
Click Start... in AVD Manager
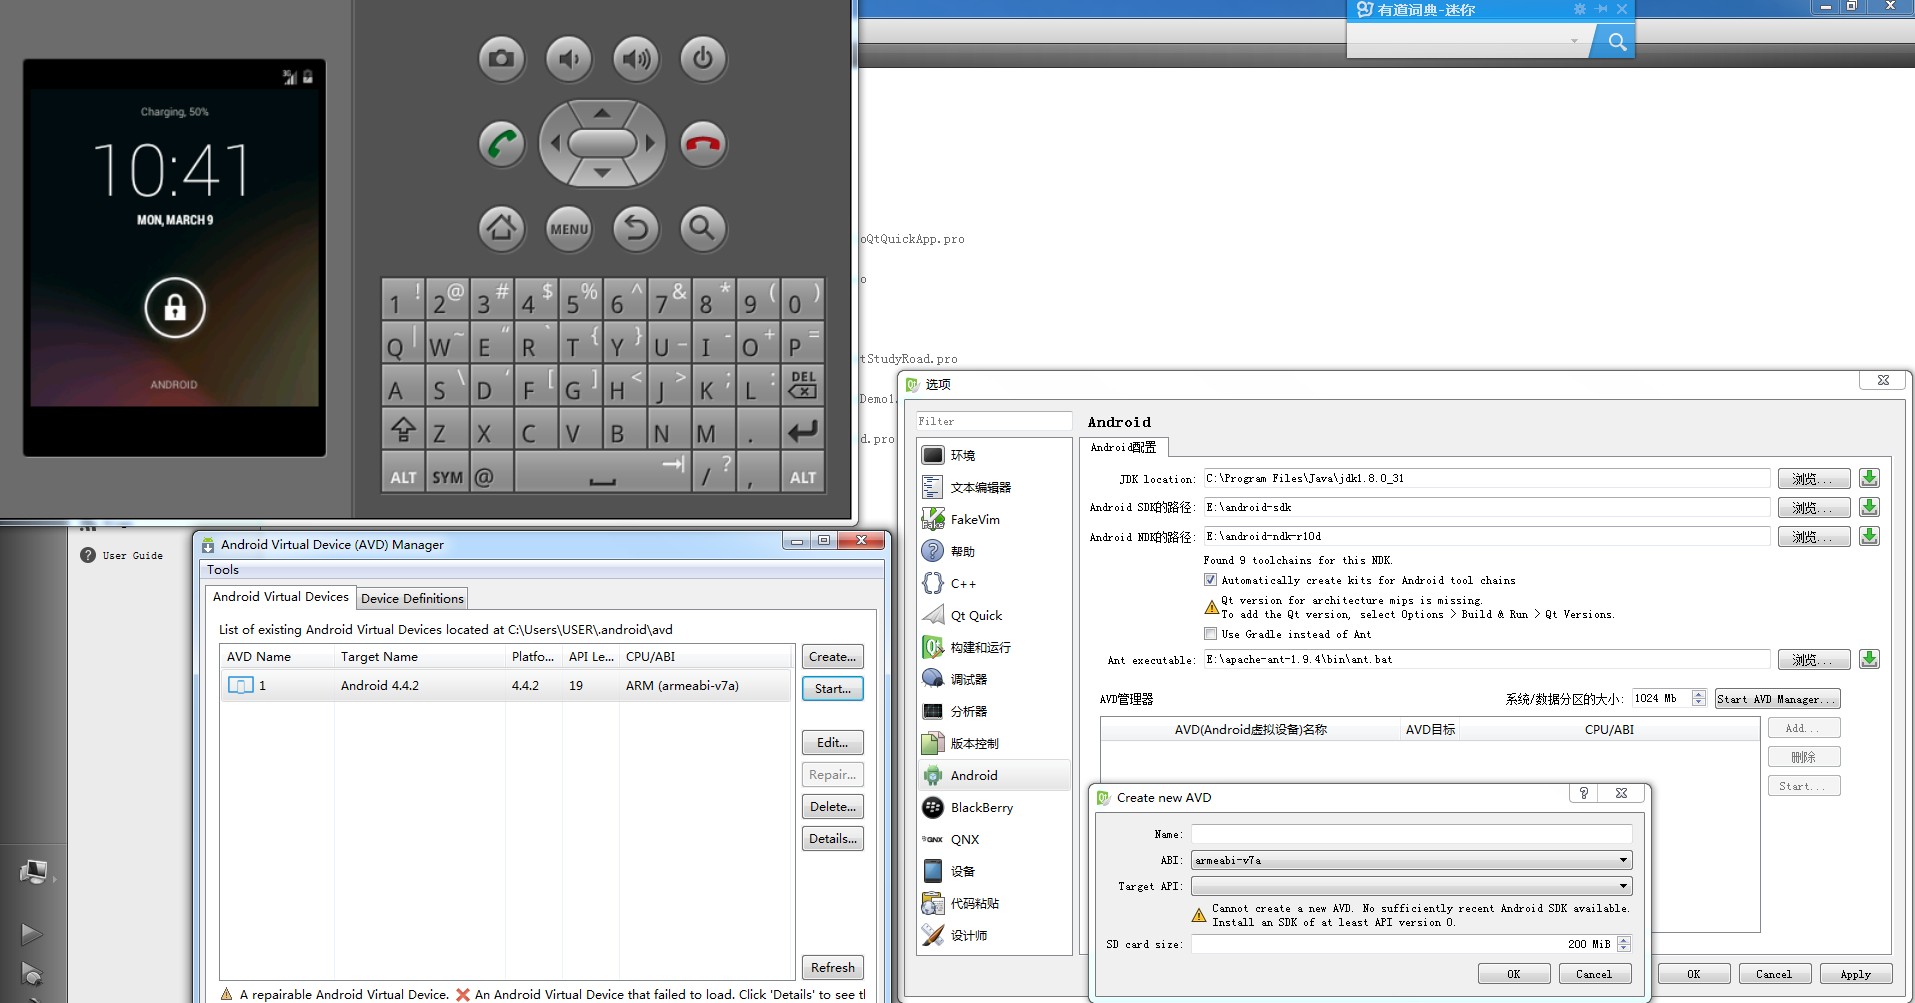click(833, 689)
